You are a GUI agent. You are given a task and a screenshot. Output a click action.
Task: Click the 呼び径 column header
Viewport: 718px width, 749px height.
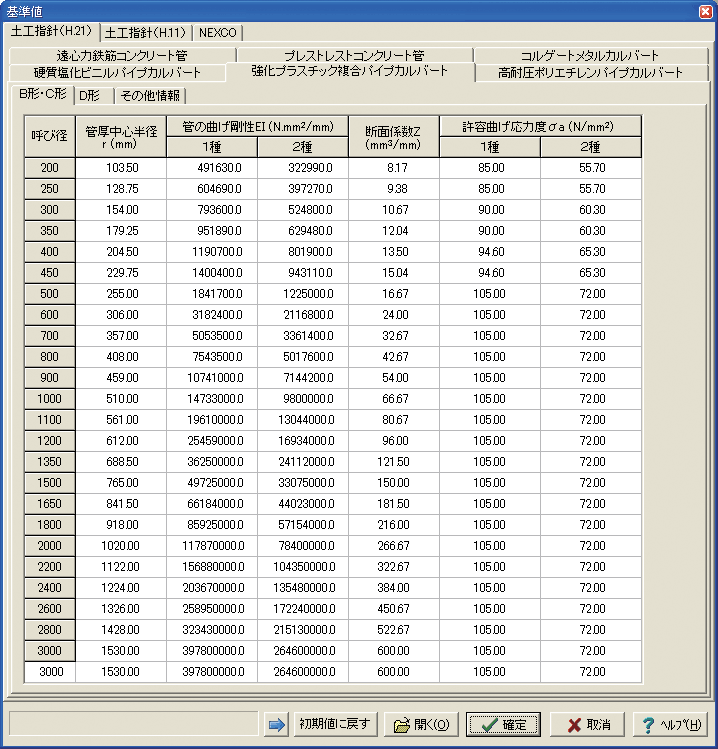point(50,137)
